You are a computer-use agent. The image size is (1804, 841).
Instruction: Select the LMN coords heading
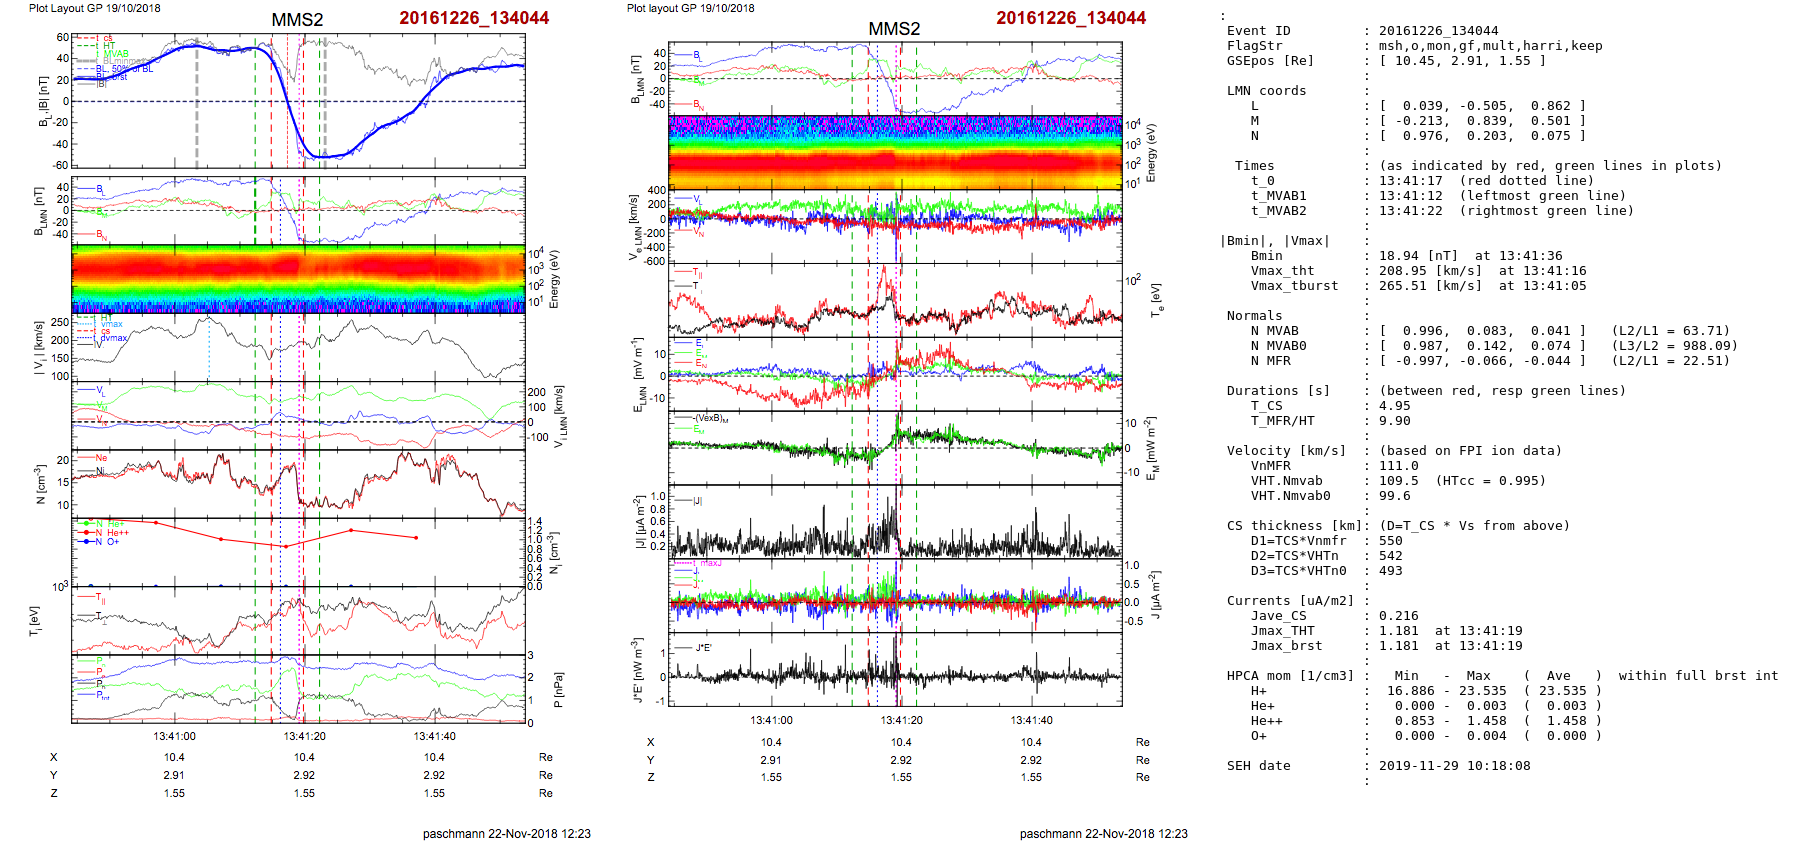pos(1266,91)
